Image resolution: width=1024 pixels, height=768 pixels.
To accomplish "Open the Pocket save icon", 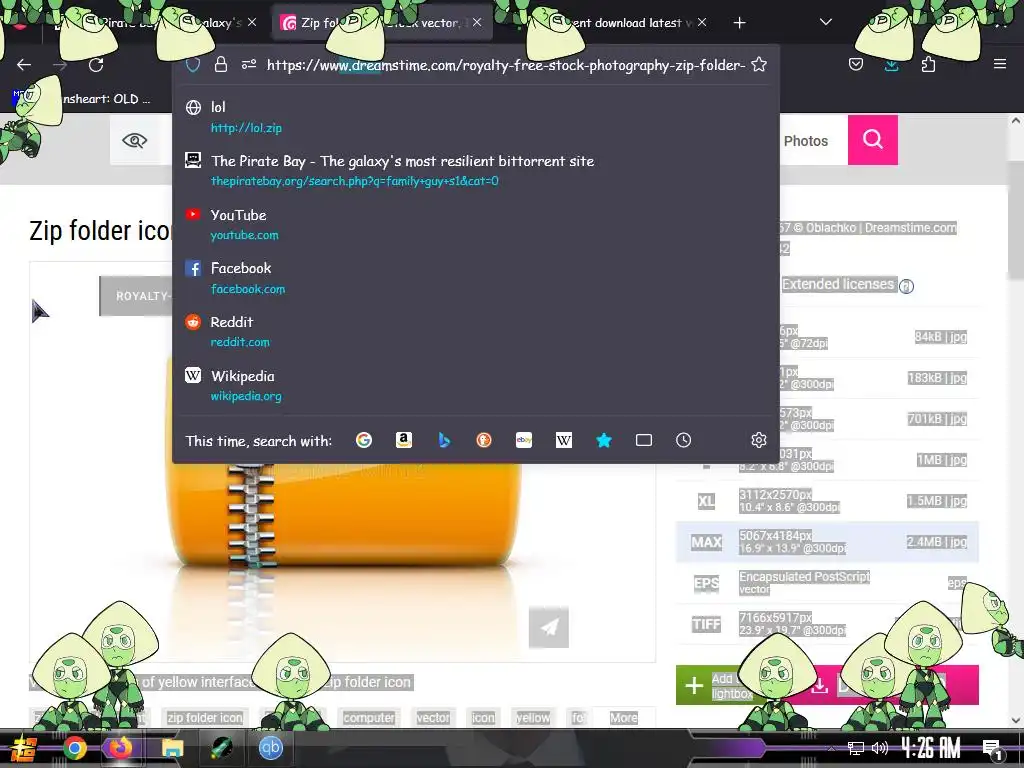I will tap(856, 65).
